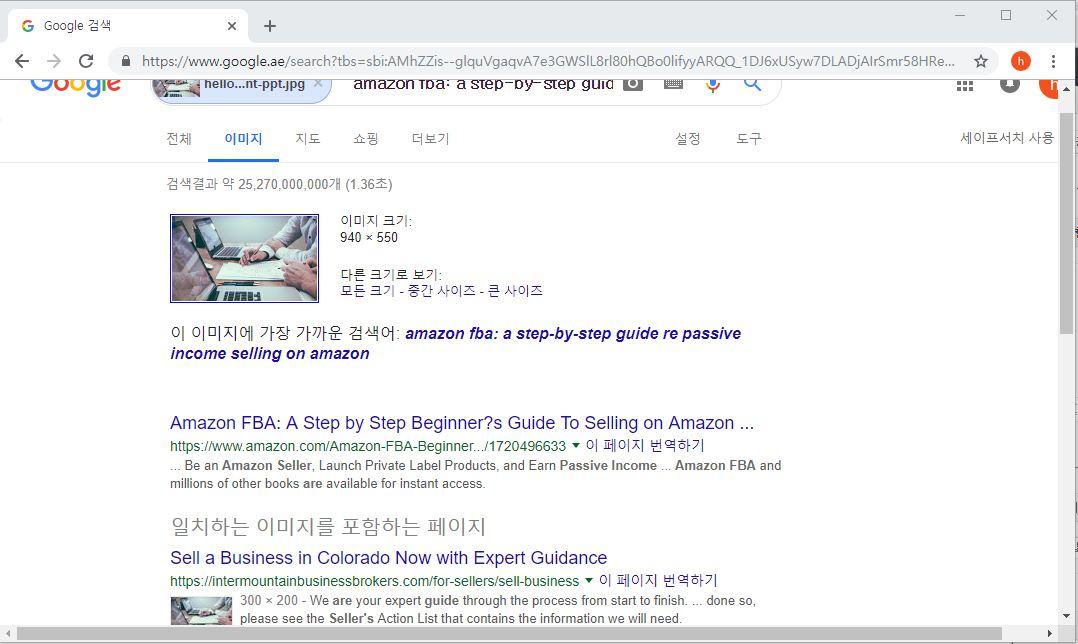The height and width of the screenshot is (644, 1078).
Task: Click the address bar URL
Action: coord(548,61)
